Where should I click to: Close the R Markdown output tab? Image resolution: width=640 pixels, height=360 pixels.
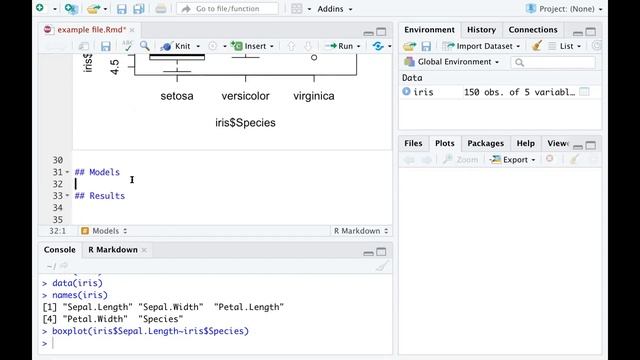[x=144, y=250]
